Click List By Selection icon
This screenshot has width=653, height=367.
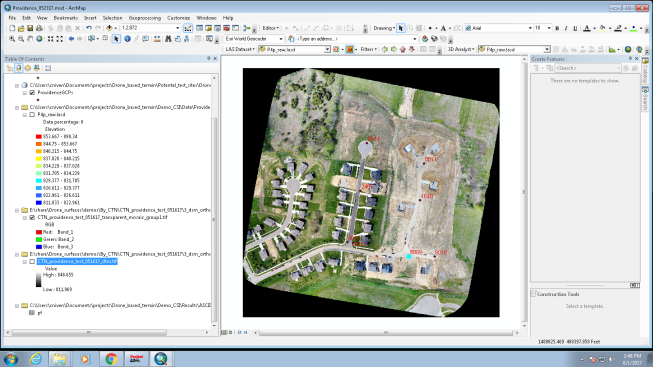point(37,68)
